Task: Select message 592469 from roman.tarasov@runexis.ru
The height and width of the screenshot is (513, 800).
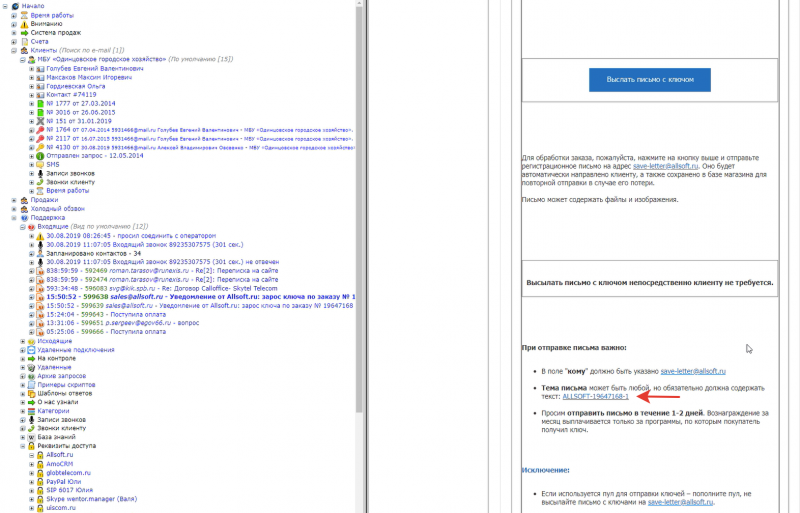Action: pyautogui.click(x=162, y=271)
